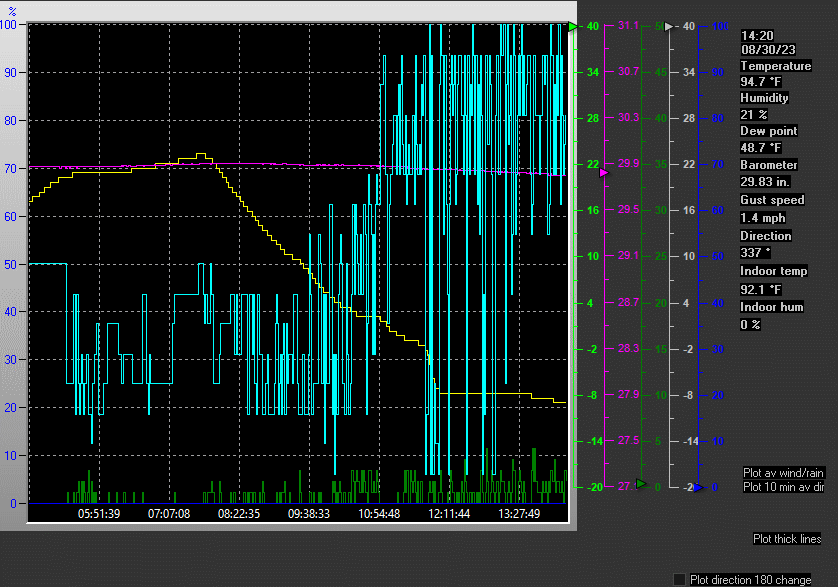Click the 13:27:49 time axis label
838x587 pixels.
(x=519, y=514)
